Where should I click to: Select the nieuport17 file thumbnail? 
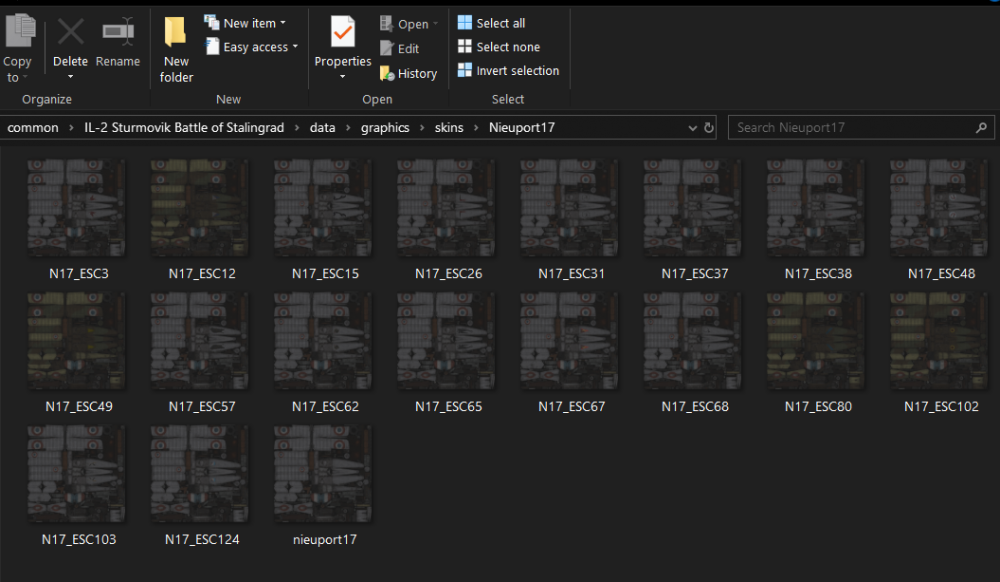pos(324,476)
